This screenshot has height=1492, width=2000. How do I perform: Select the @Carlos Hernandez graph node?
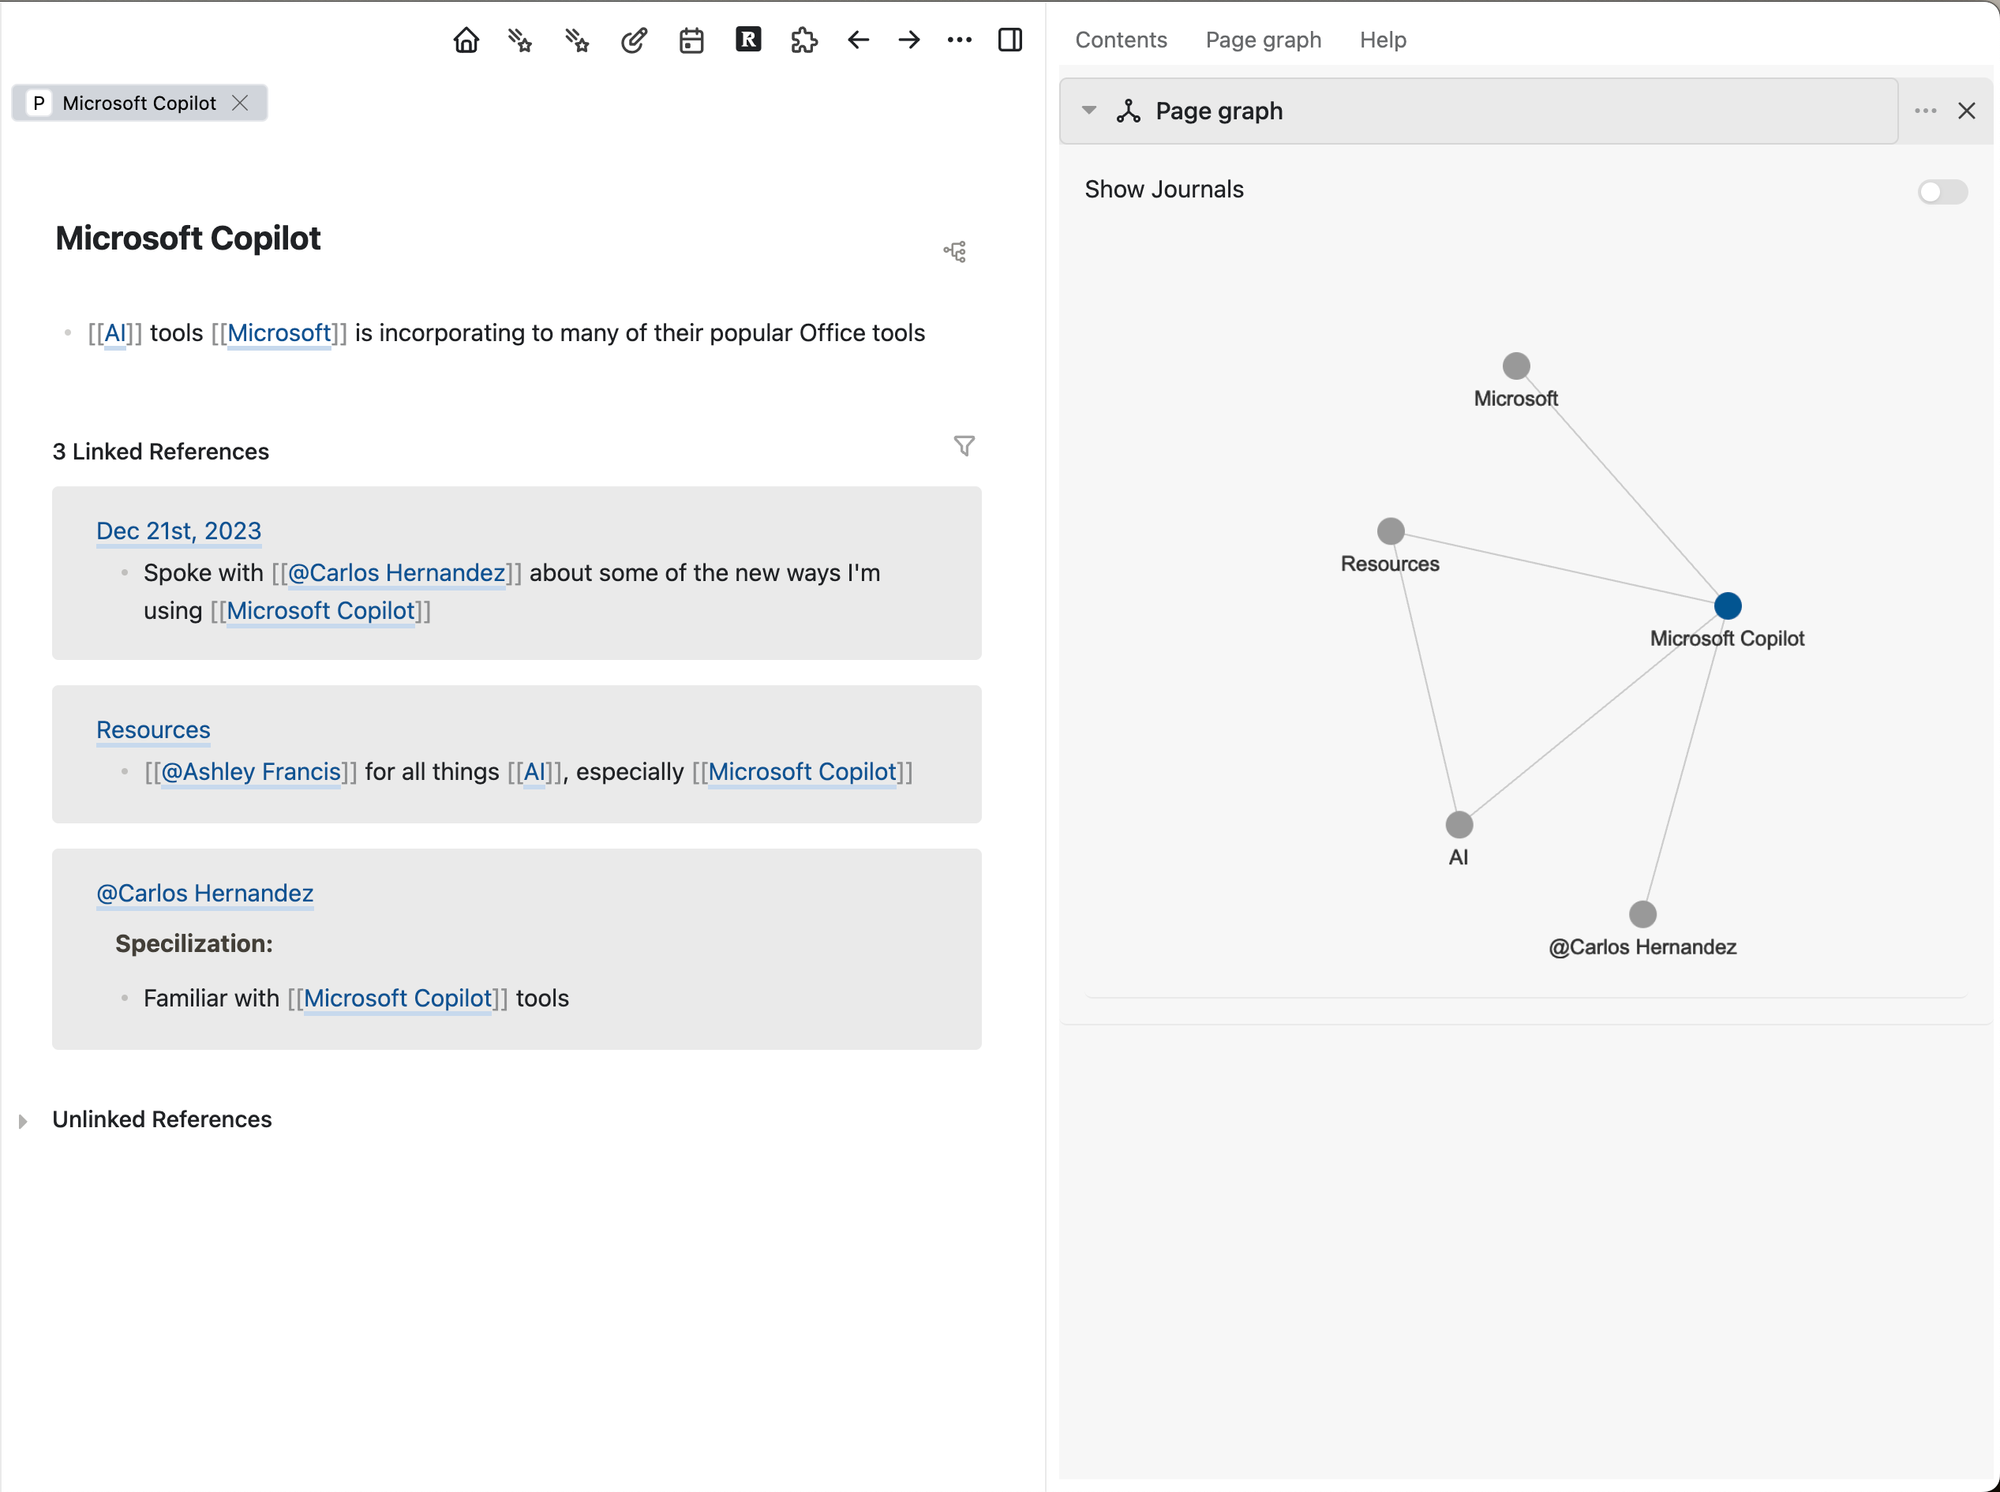(1642, 914)
